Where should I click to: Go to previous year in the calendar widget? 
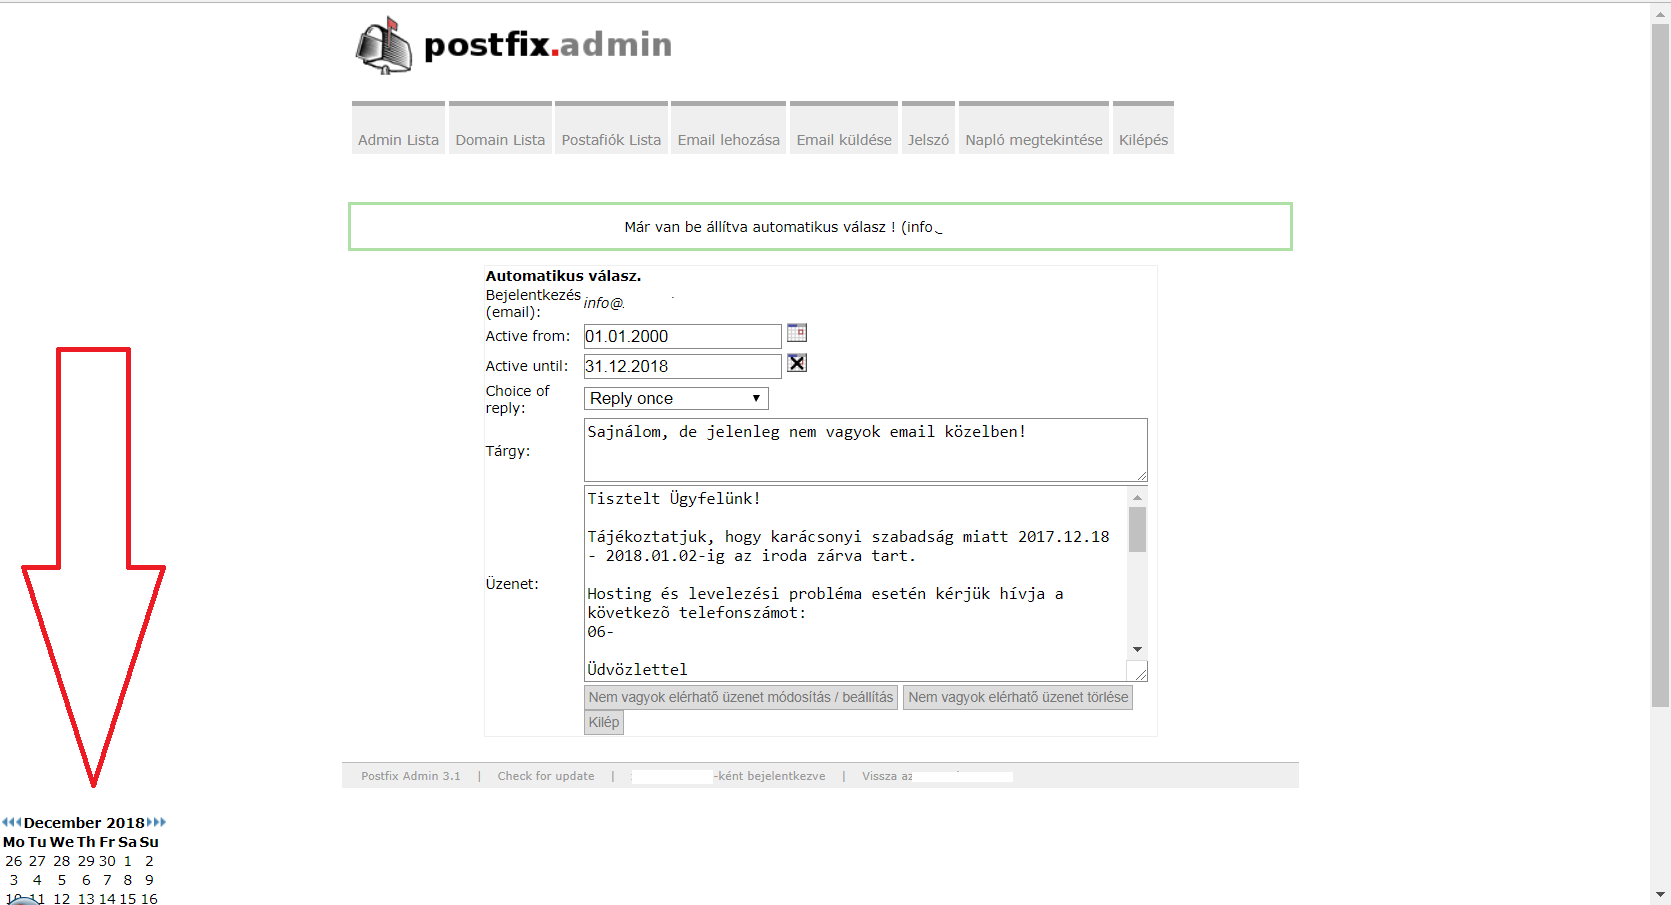click(8, 821)
